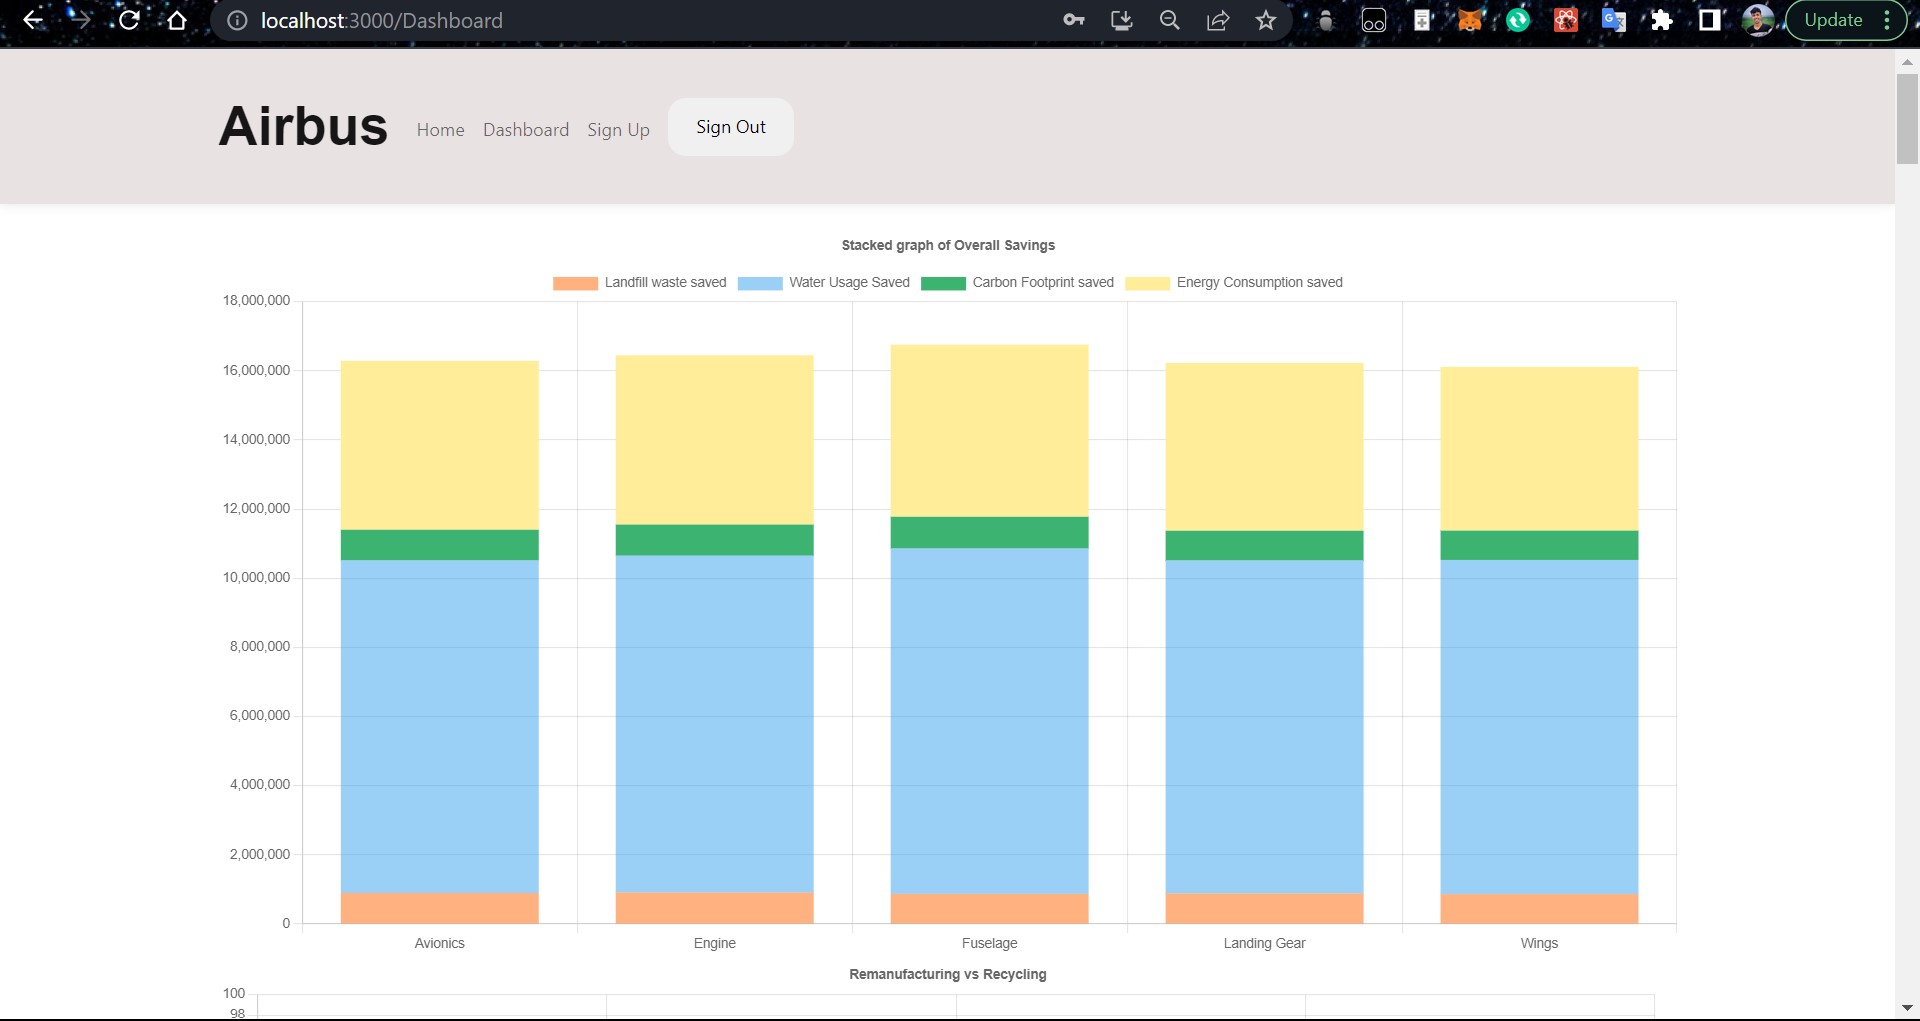Click the Fuselage axis label
1920x1021 pixels.
tap(990, 943)
